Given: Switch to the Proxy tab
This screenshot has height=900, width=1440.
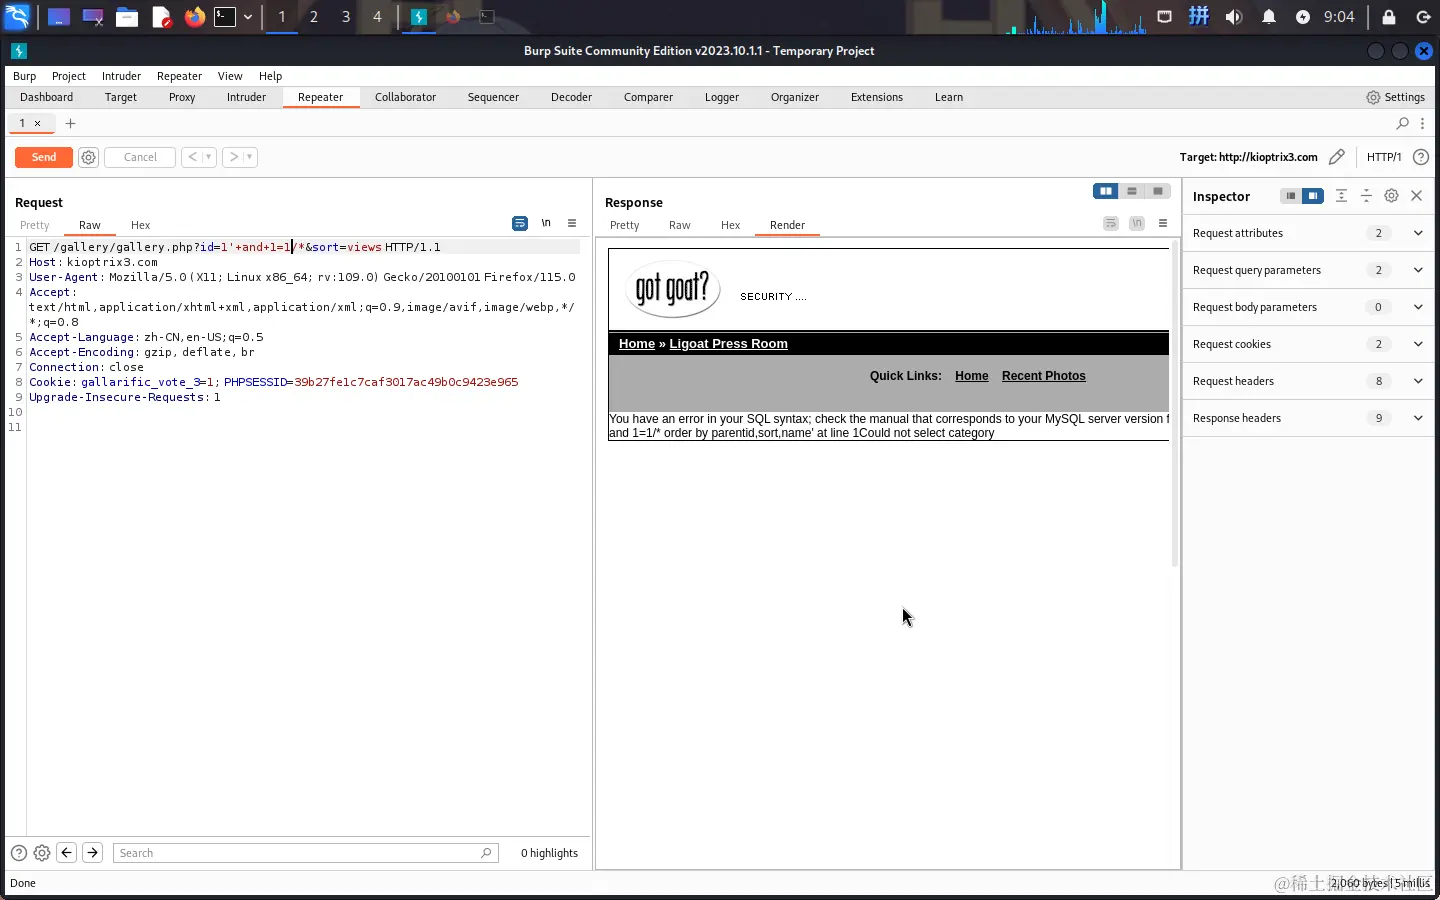Looking at the screenshot, I should tap(182, 97).
